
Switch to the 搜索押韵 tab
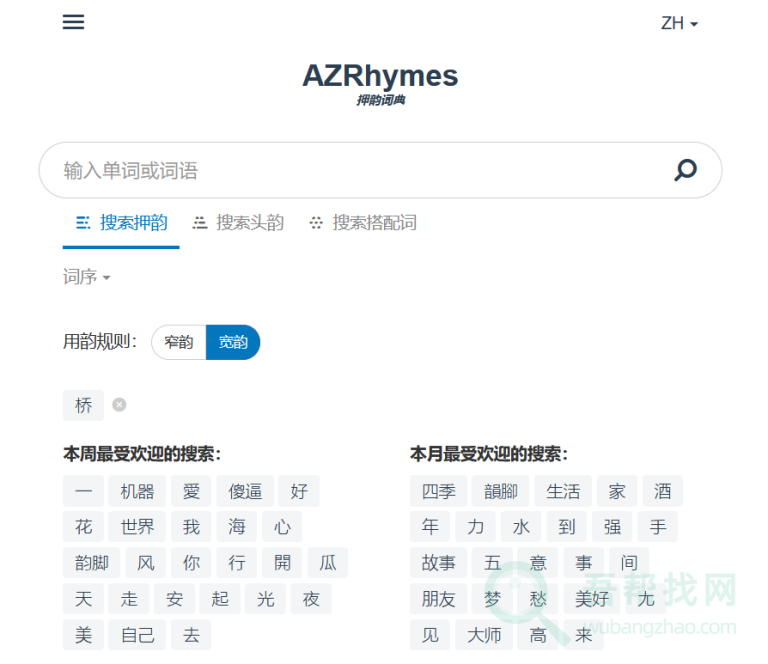tap(122, 223)
